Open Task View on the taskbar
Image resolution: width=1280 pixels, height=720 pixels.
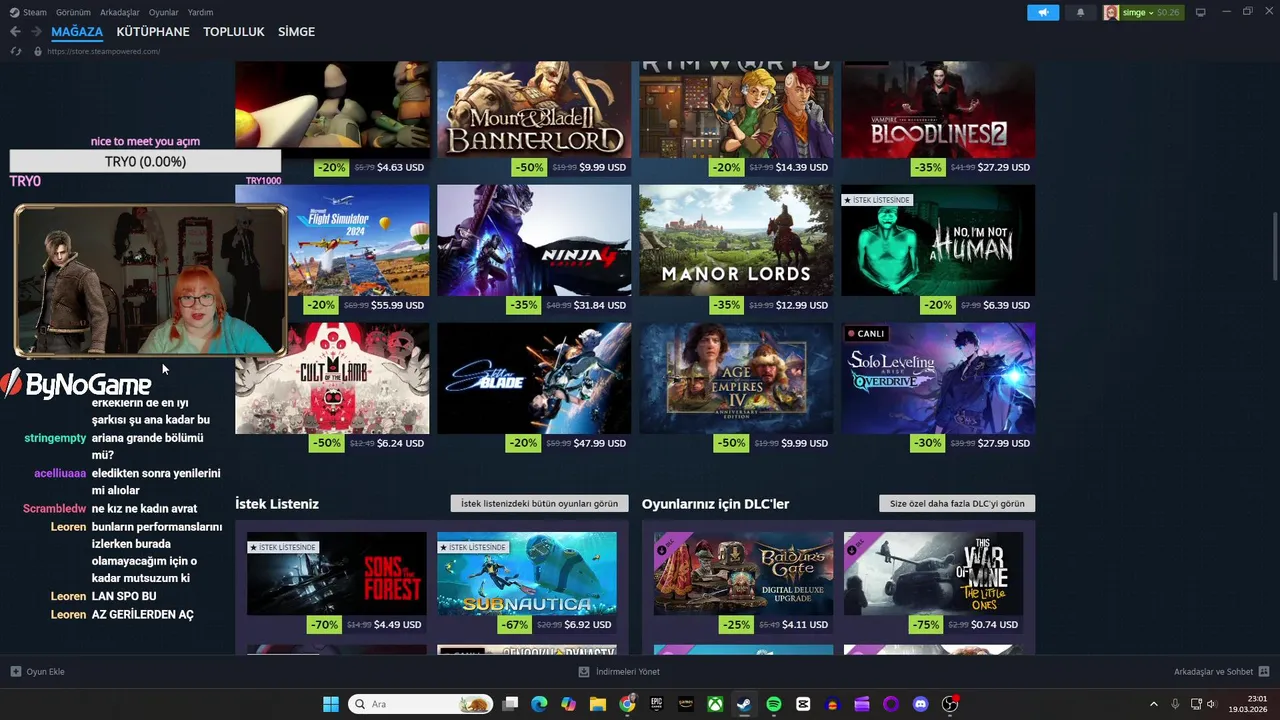click(x=510, y=704)
